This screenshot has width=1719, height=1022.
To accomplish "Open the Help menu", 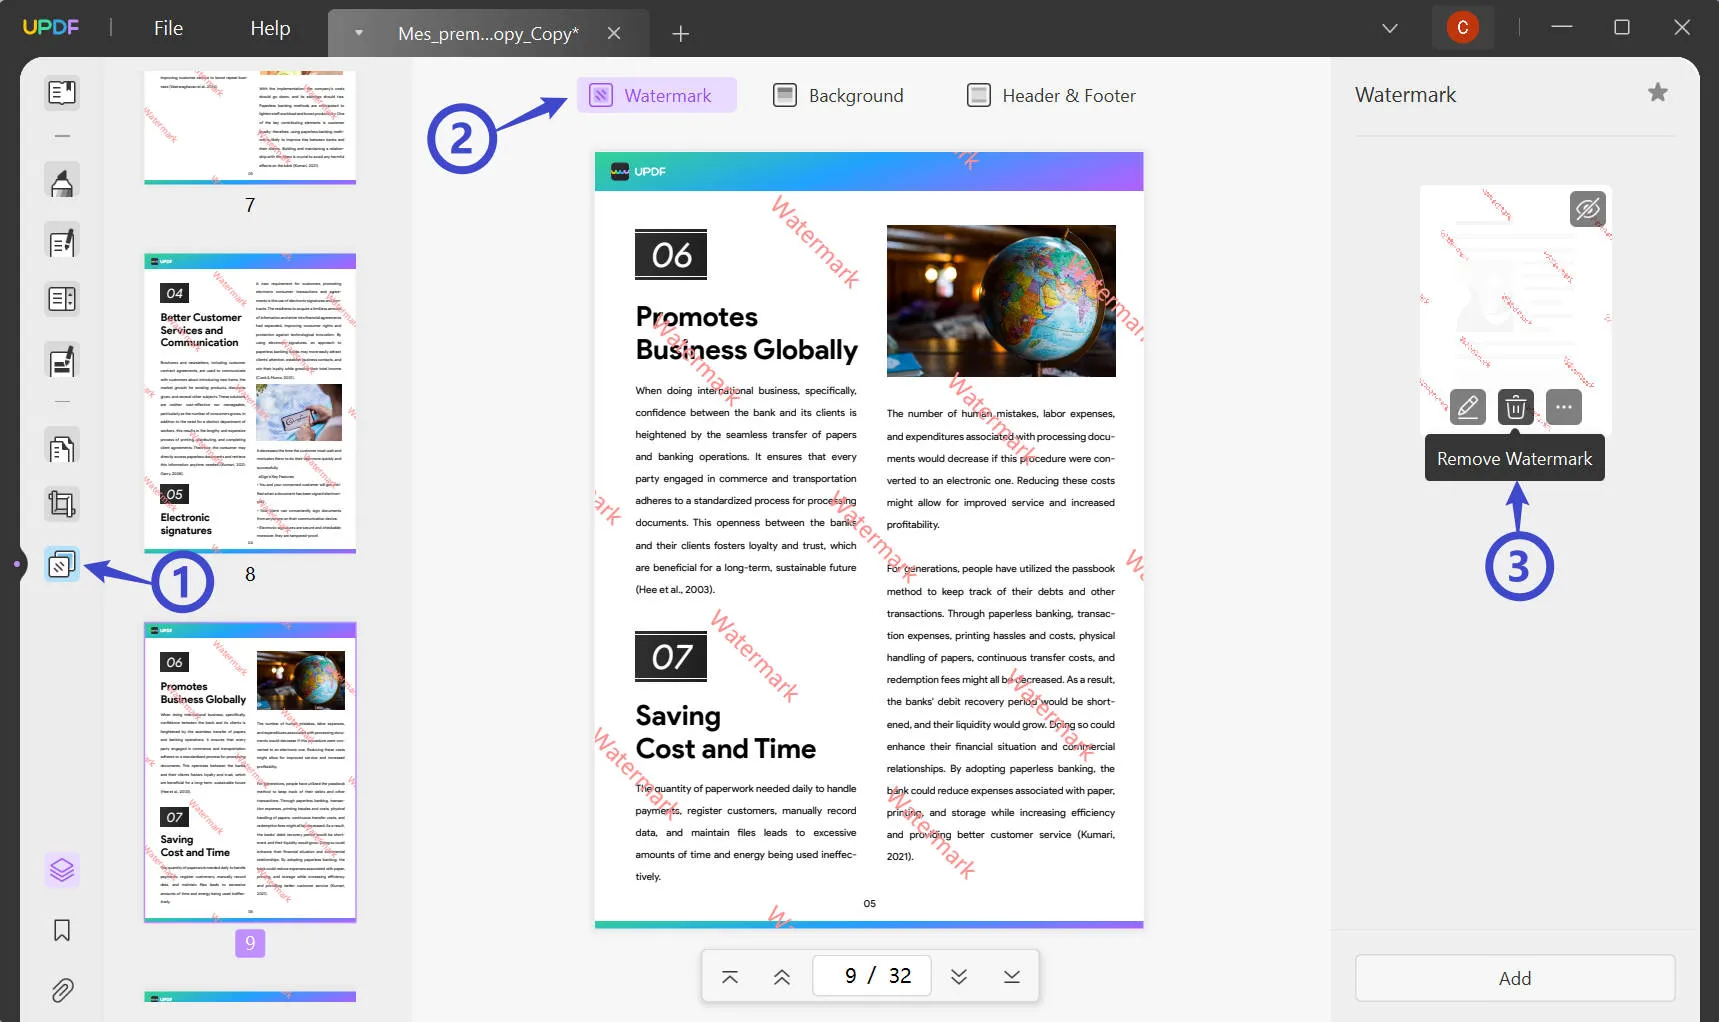I will pos(270,28).
